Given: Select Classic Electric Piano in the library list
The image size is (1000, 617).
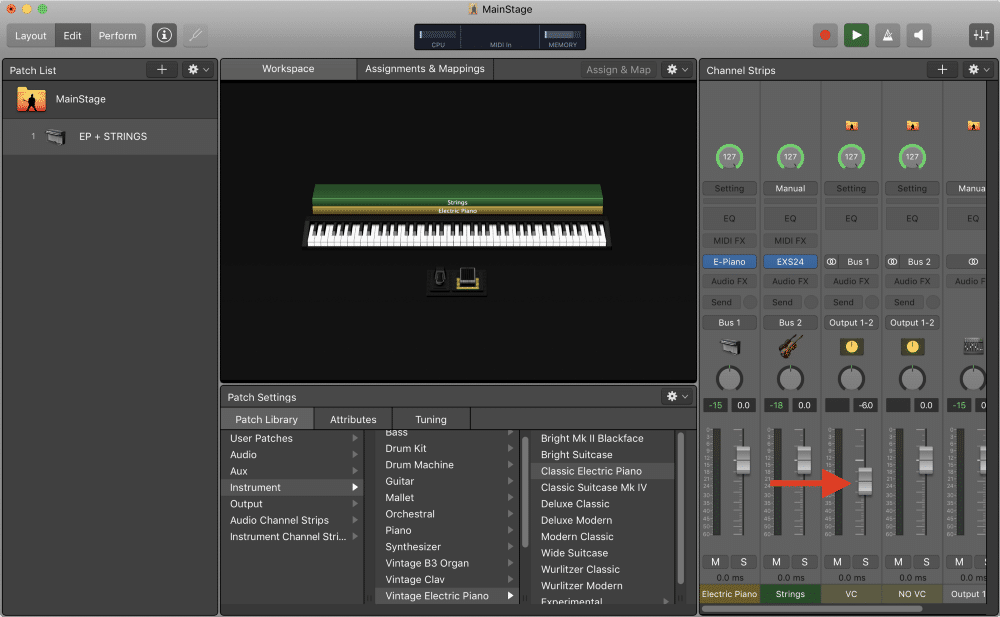Looking at the screenshot, I should [602, 471].
